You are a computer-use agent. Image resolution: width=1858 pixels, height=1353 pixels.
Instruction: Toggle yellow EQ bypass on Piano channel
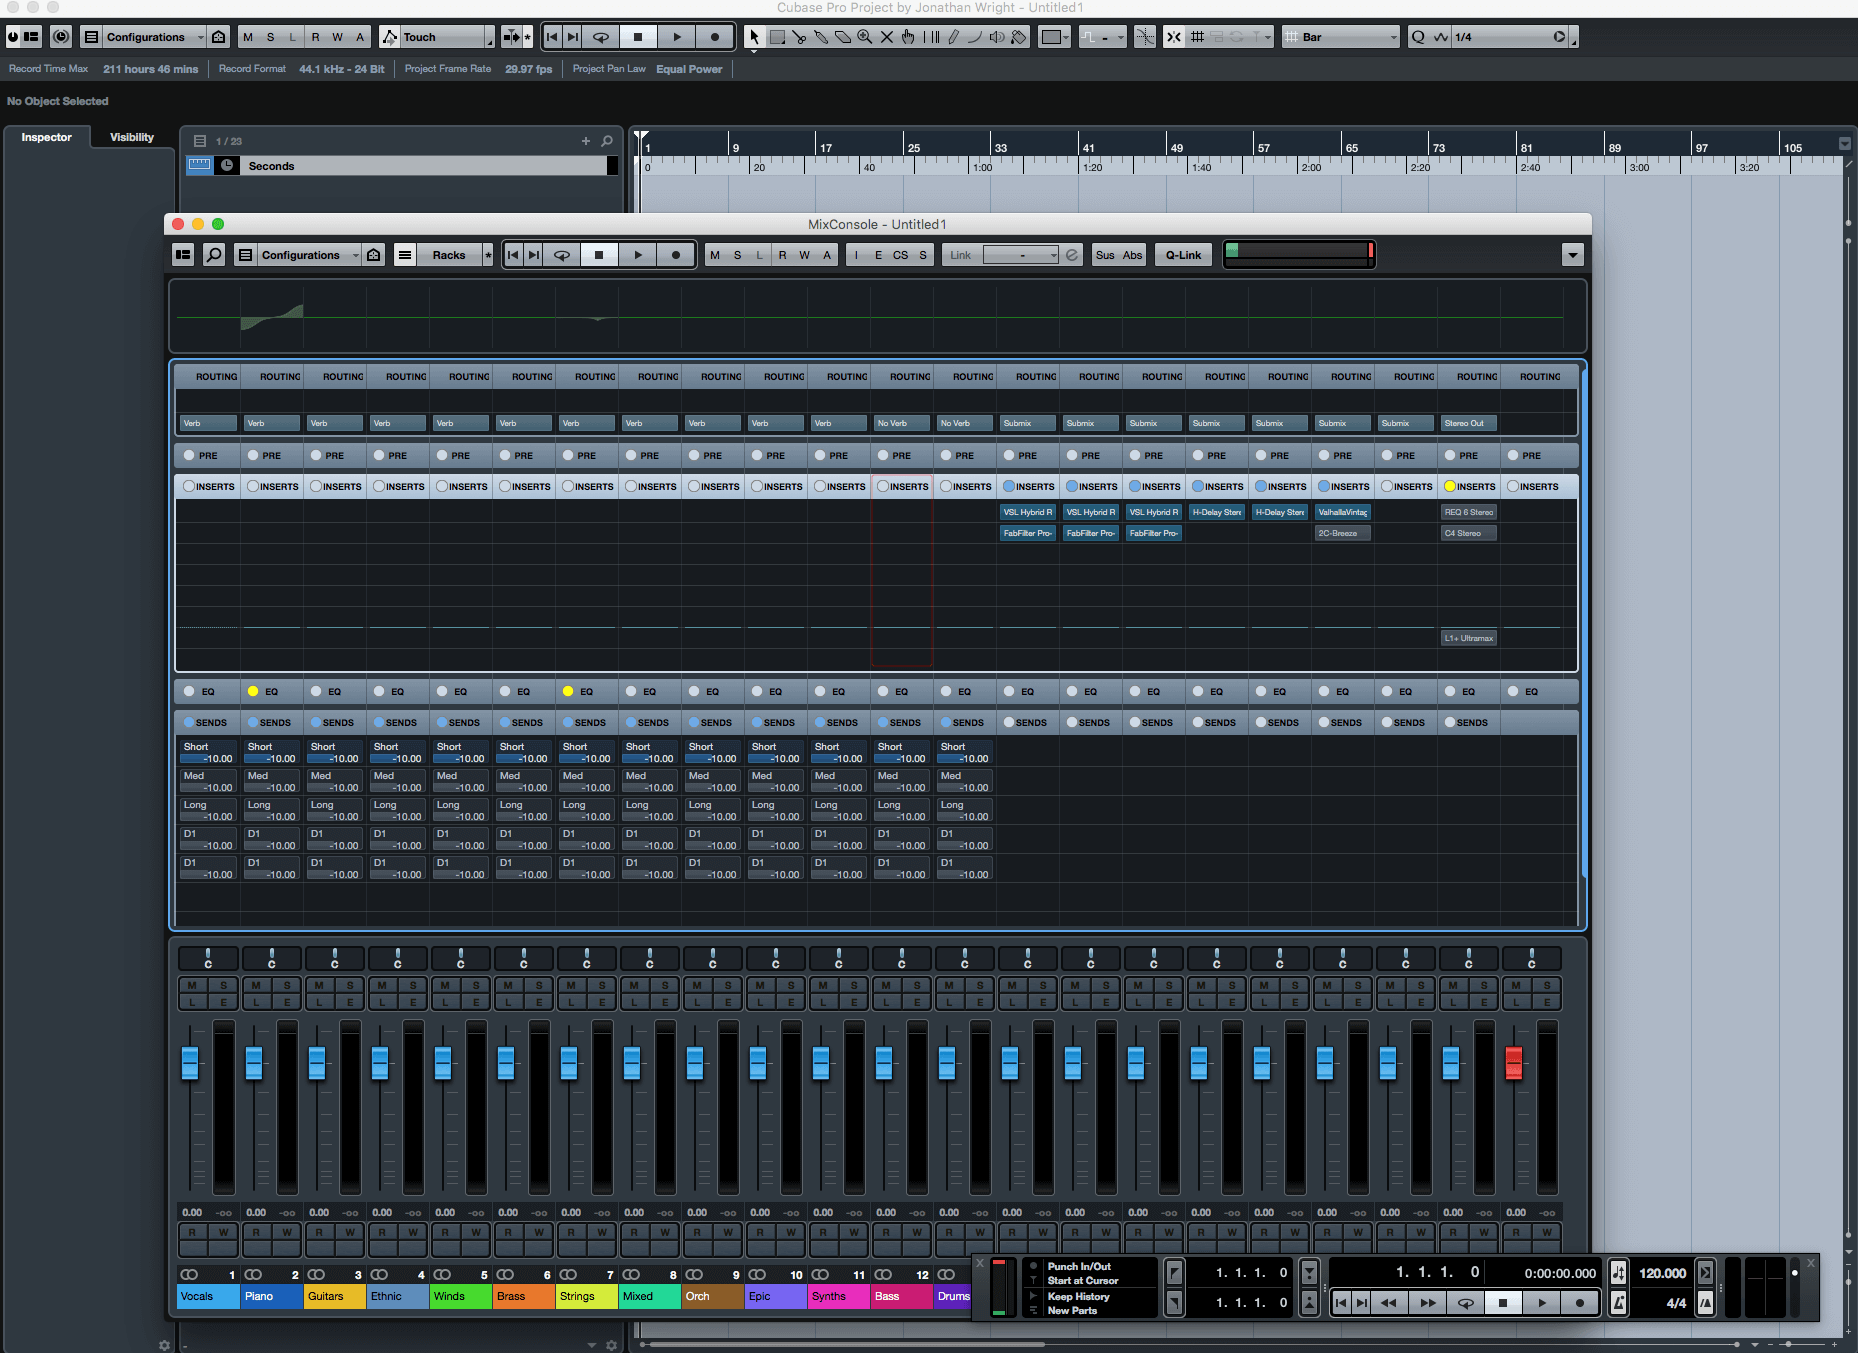(253, 691)
